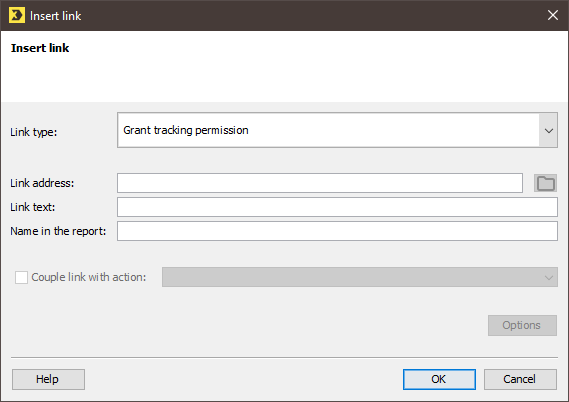Click the Name in the report label
The image size is (569, 402).
(58, 231)
